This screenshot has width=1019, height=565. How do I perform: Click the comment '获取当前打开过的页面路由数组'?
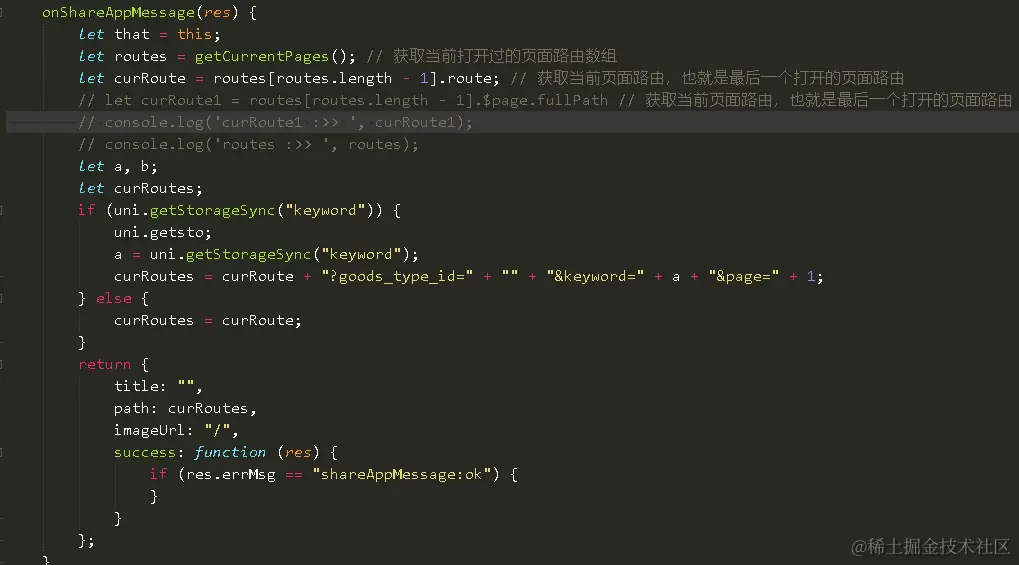point(504,57)
